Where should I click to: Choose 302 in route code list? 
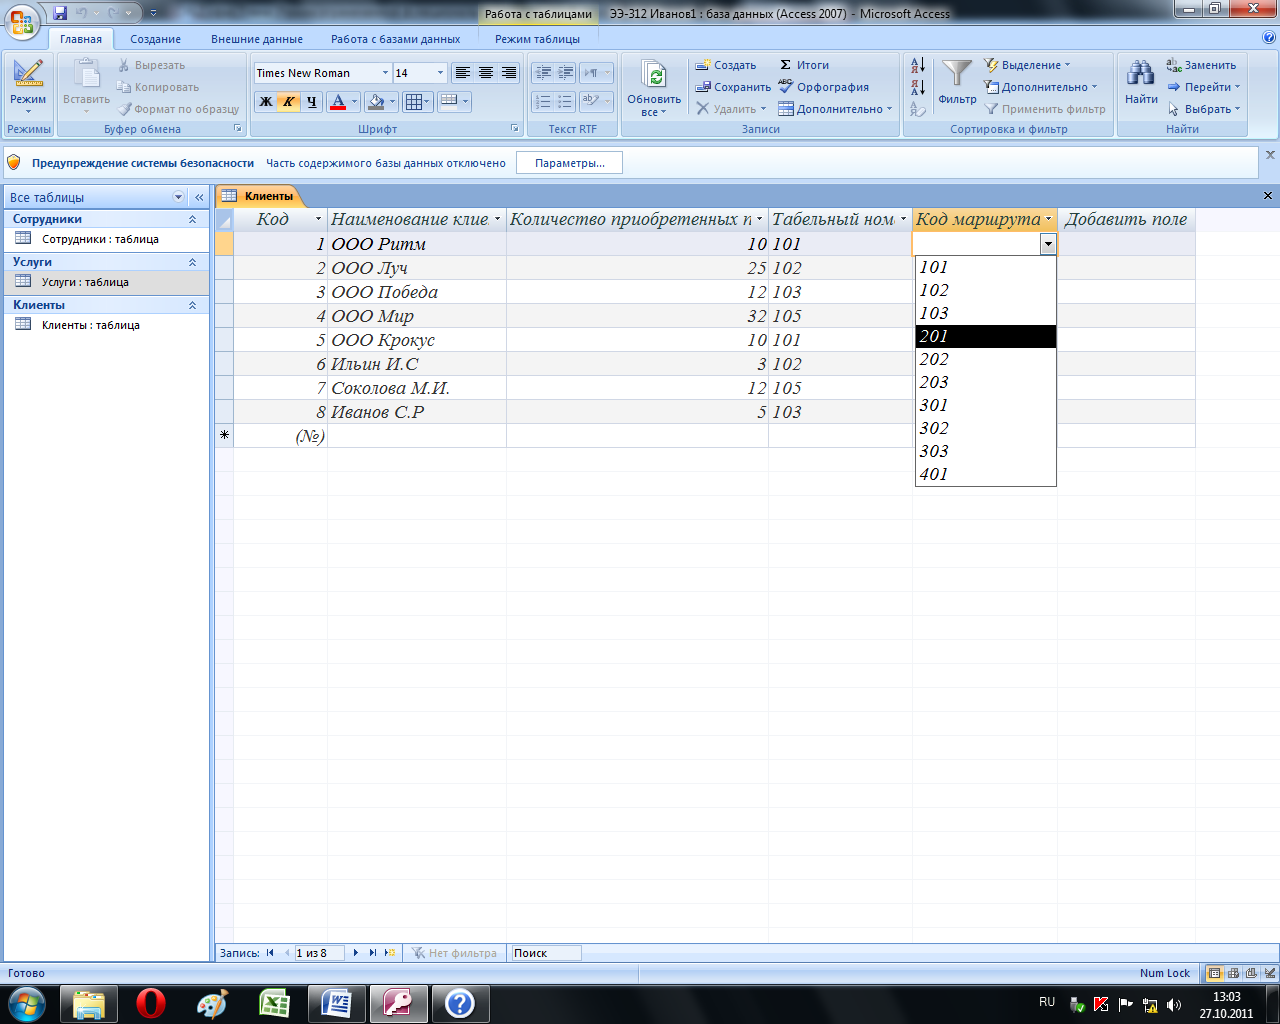pyautogui.click(x=986, y=428)
